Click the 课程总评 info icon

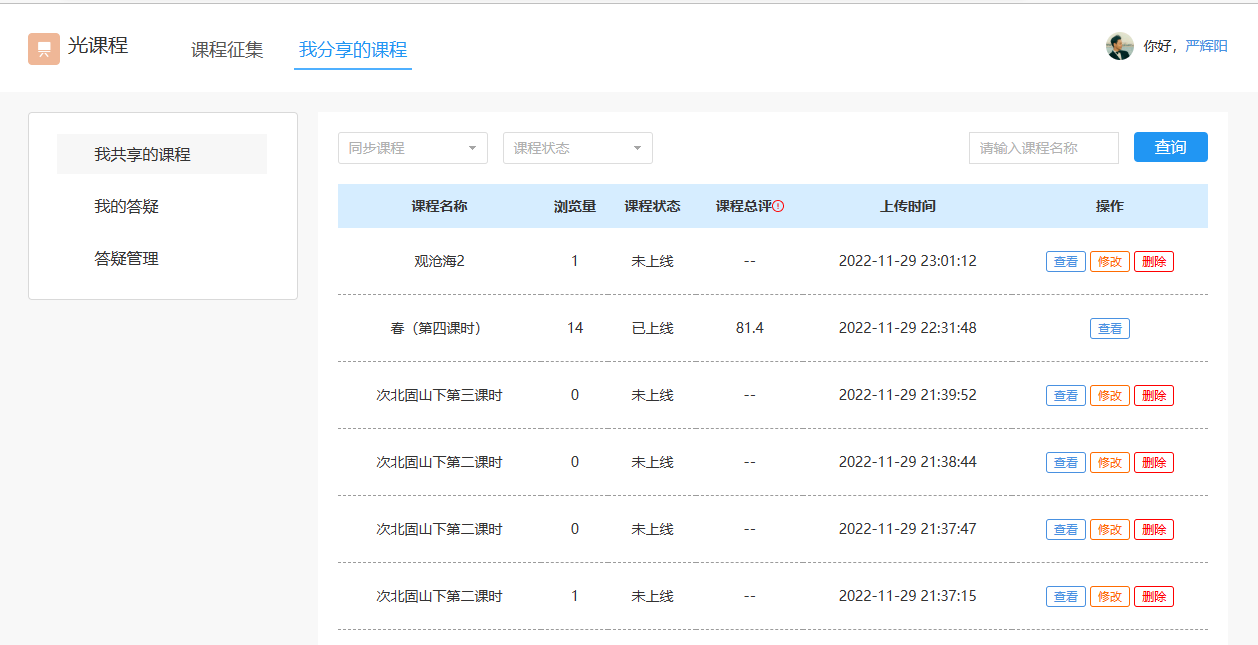(x=778, y=206)
